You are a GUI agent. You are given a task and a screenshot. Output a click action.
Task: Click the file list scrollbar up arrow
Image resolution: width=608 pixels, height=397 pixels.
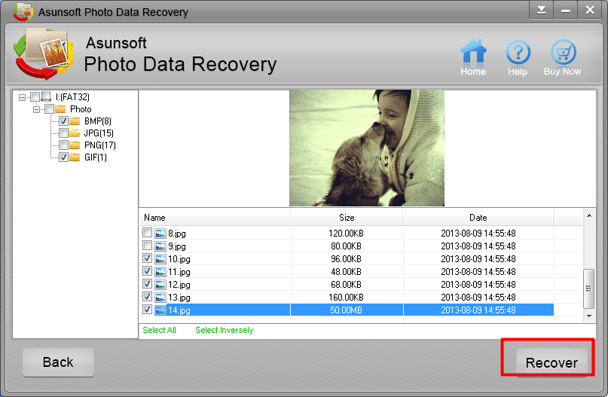tap(589, 216)
